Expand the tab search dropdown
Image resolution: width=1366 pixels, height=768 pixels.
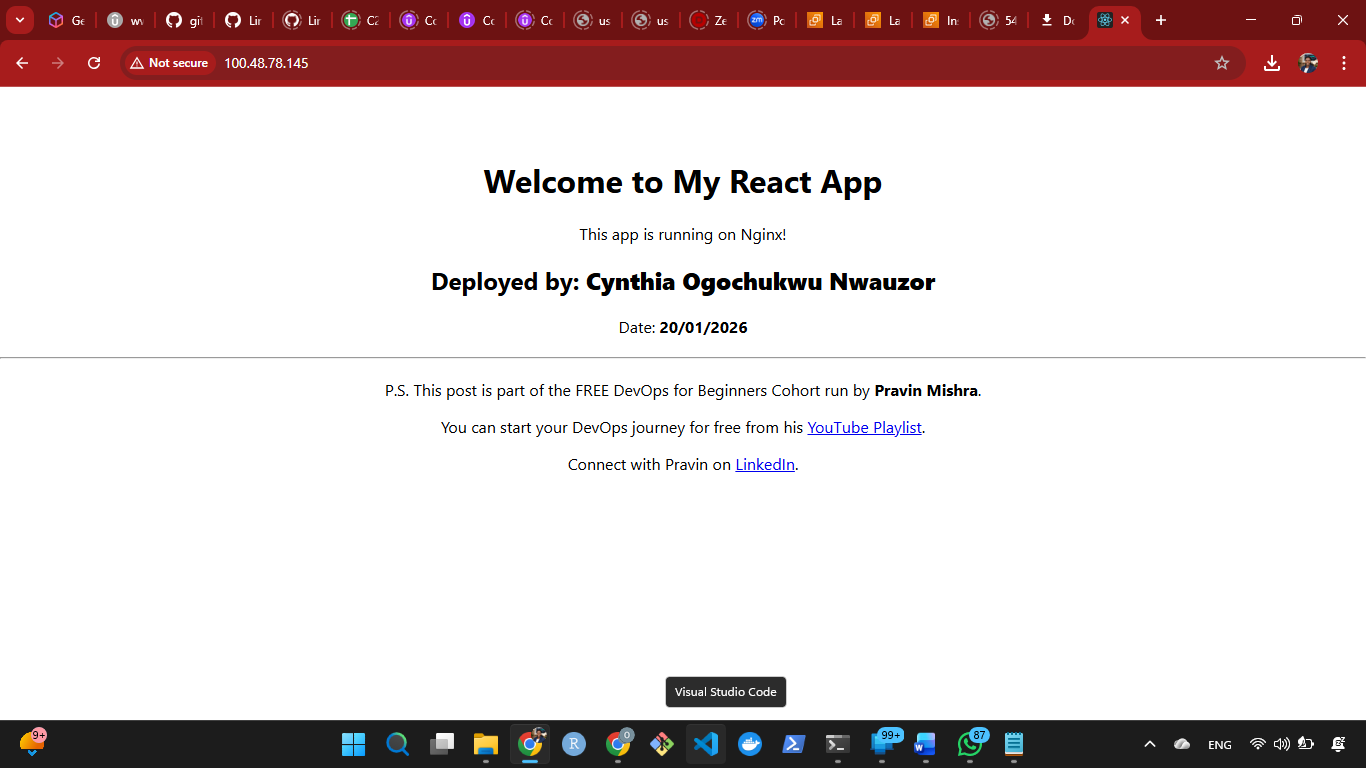click(x=19, y=20)
